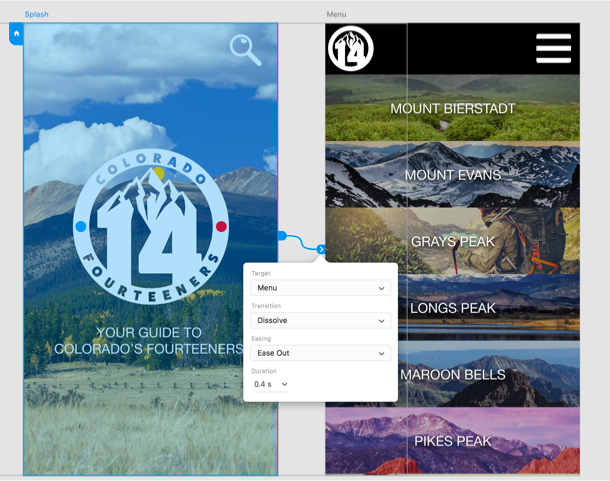This screenshot has width=610, height=481.
Task: Click the blue home artboard icon
Action: (16, 34)
